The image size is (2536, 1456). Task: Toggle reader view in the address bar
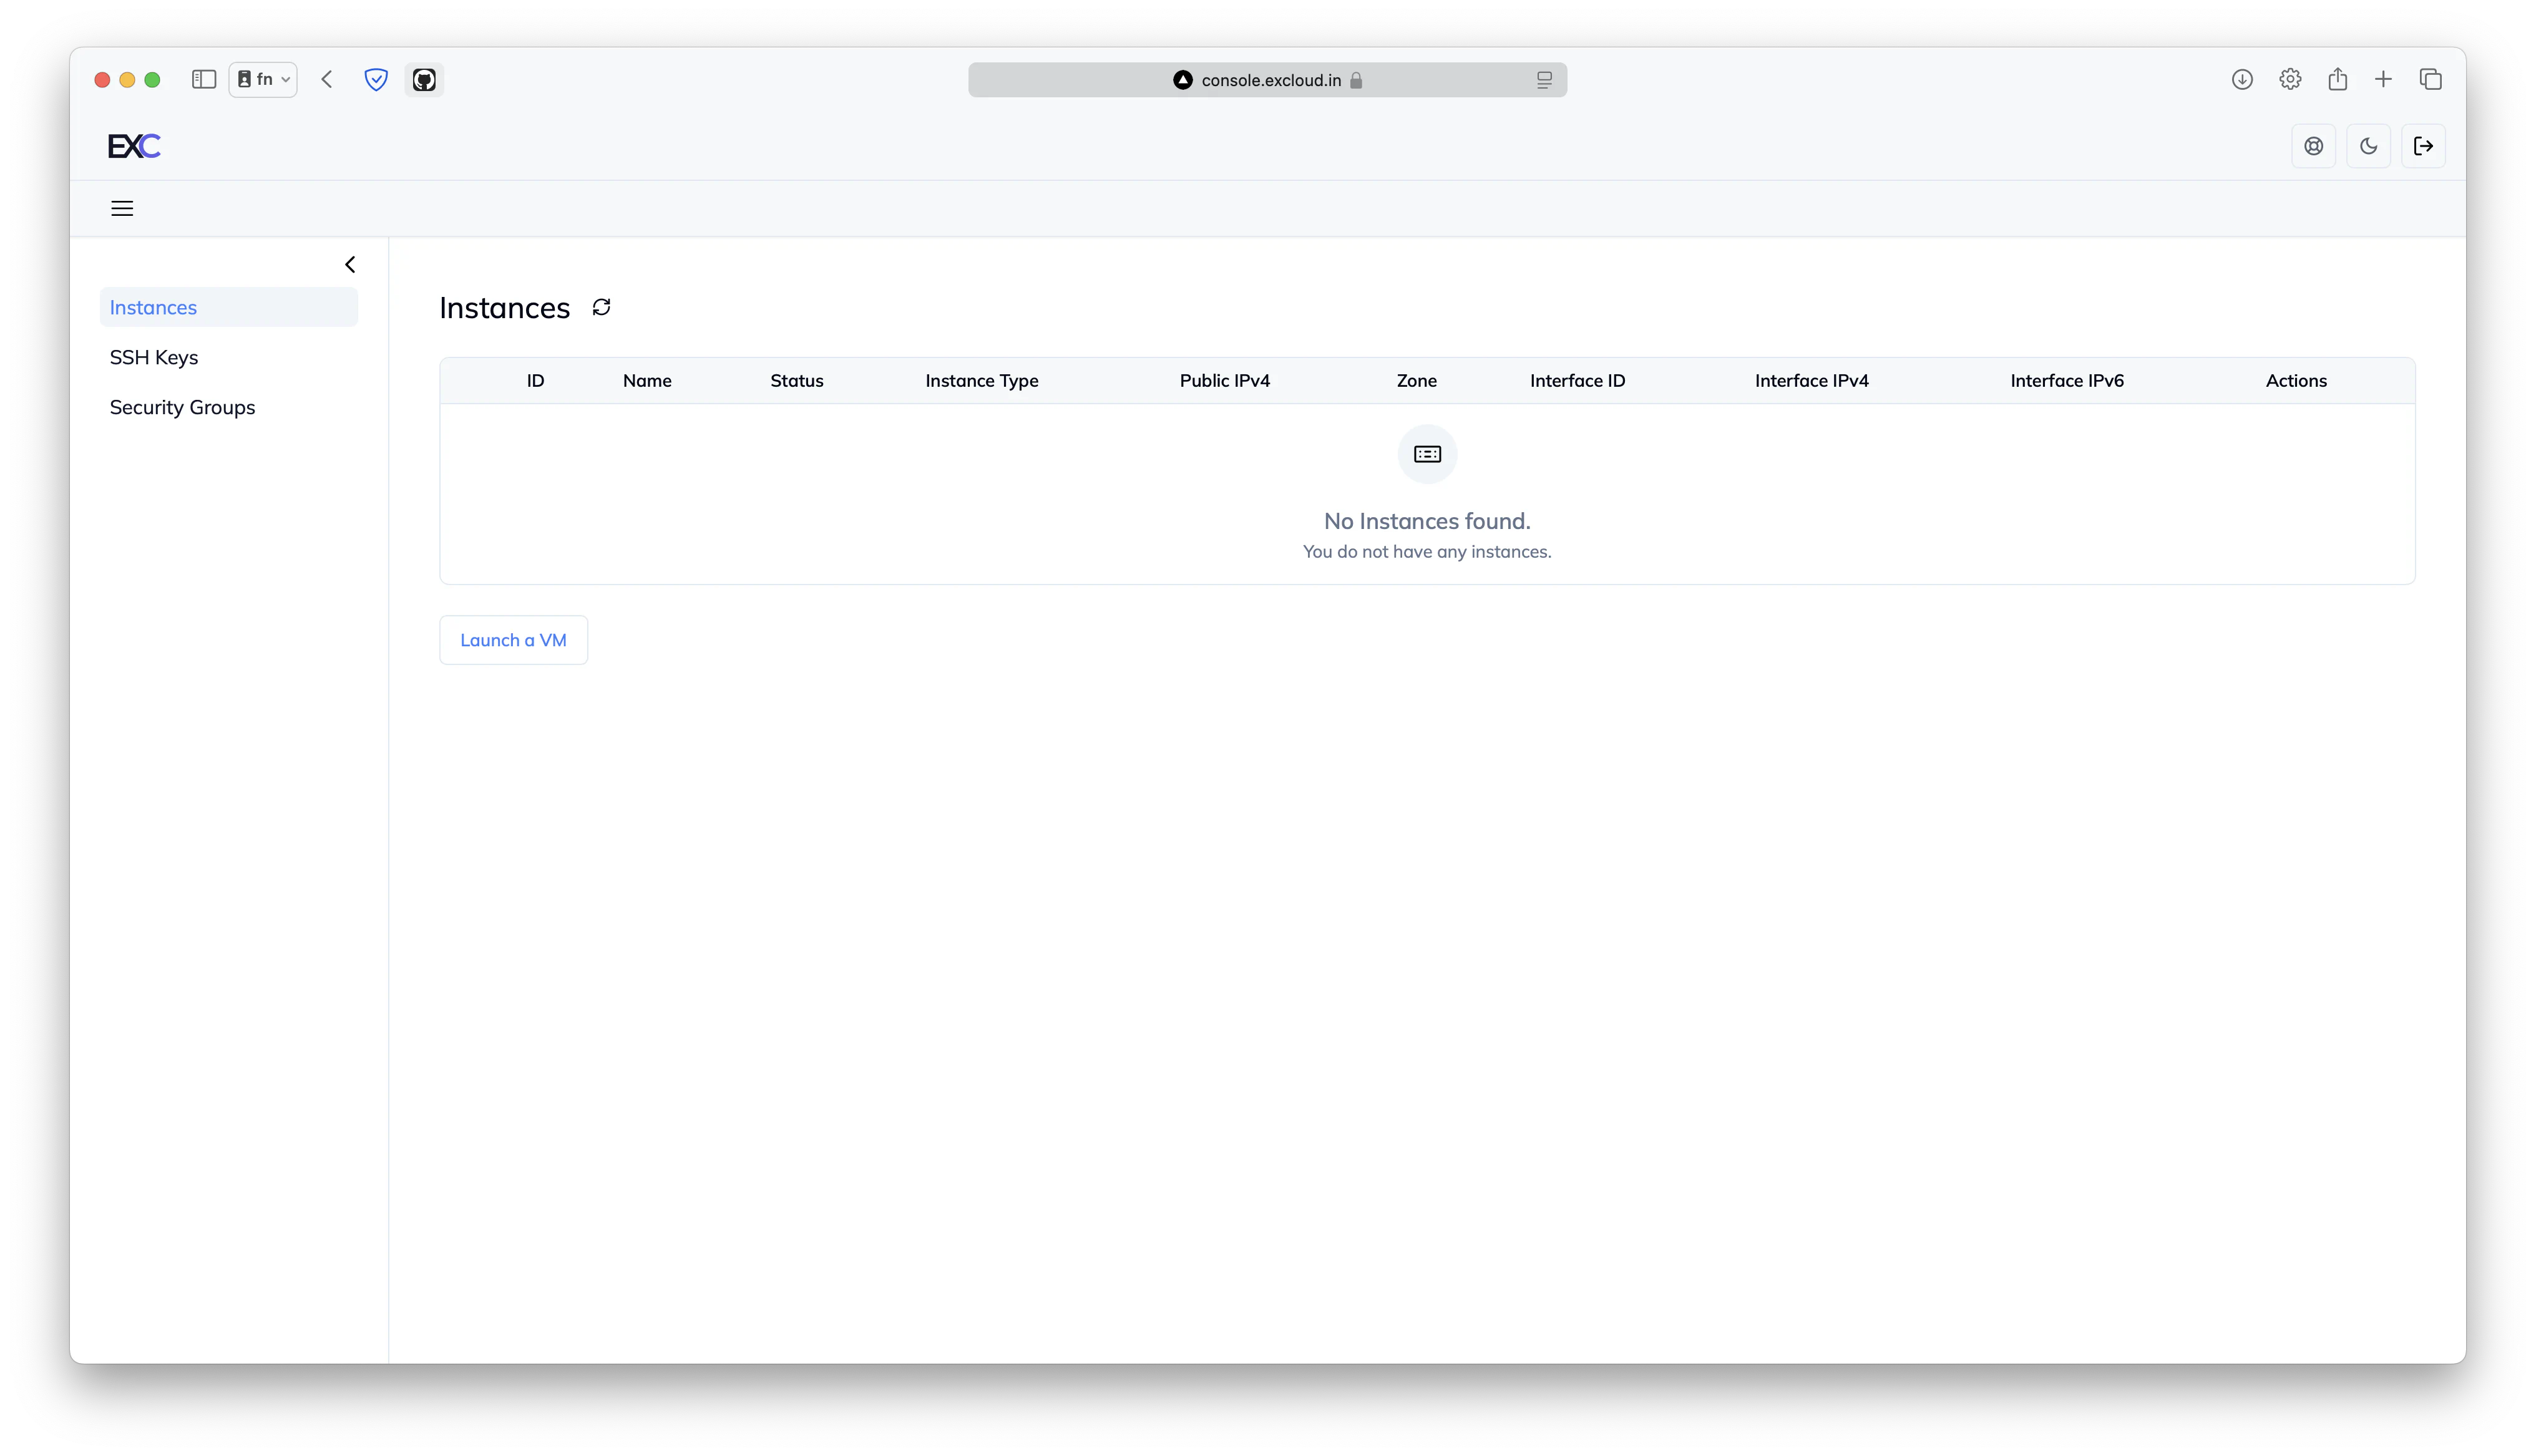(x=1544, y=79)
